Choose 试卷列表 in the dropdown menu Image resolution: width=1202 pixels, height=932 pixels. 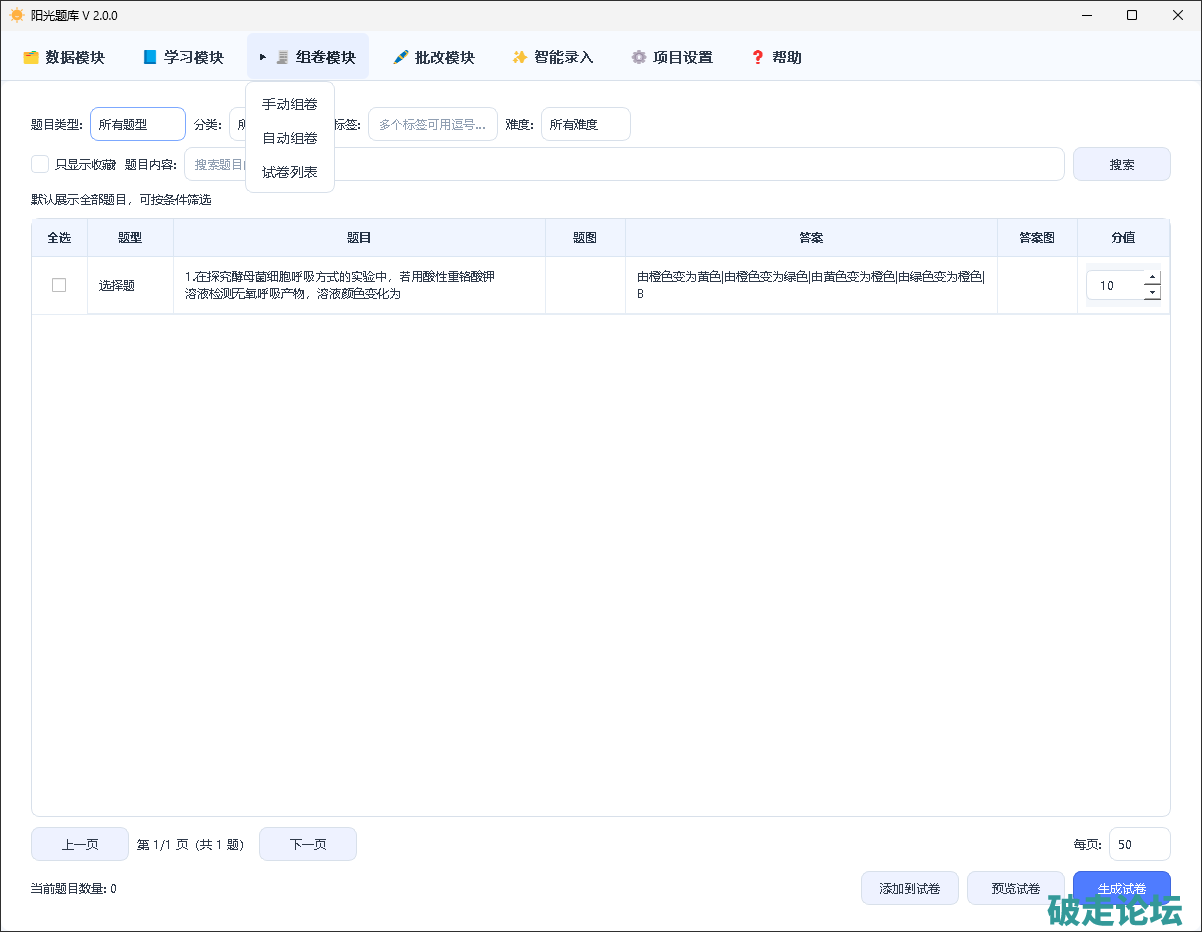290,172
